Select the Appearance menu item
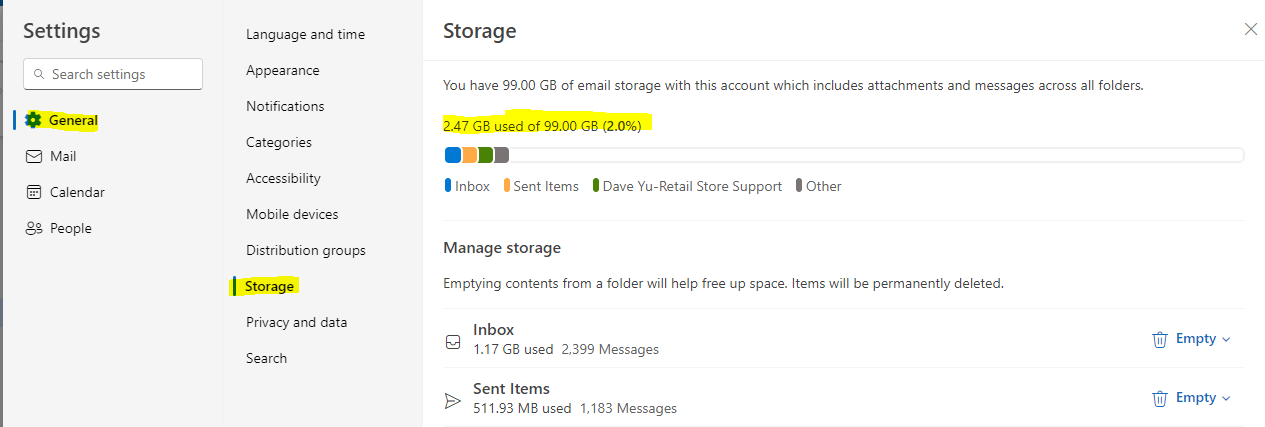This screenshot has height=427, width=1265. click(283, 70)
